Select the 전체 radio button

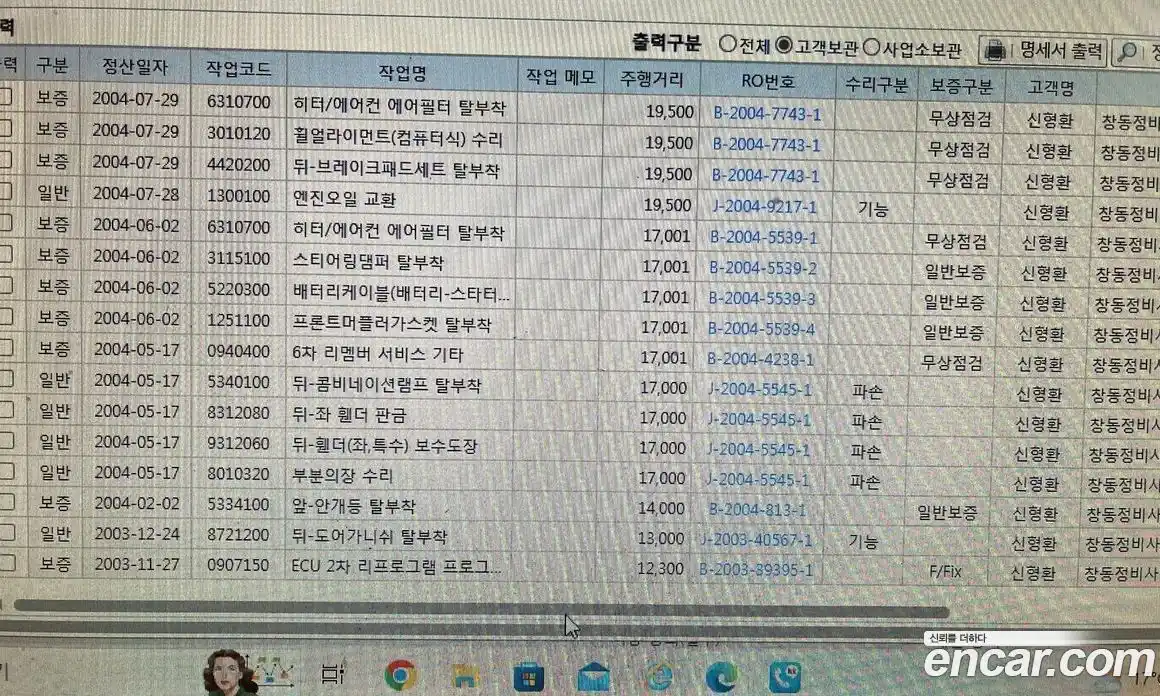coord(728,46)
